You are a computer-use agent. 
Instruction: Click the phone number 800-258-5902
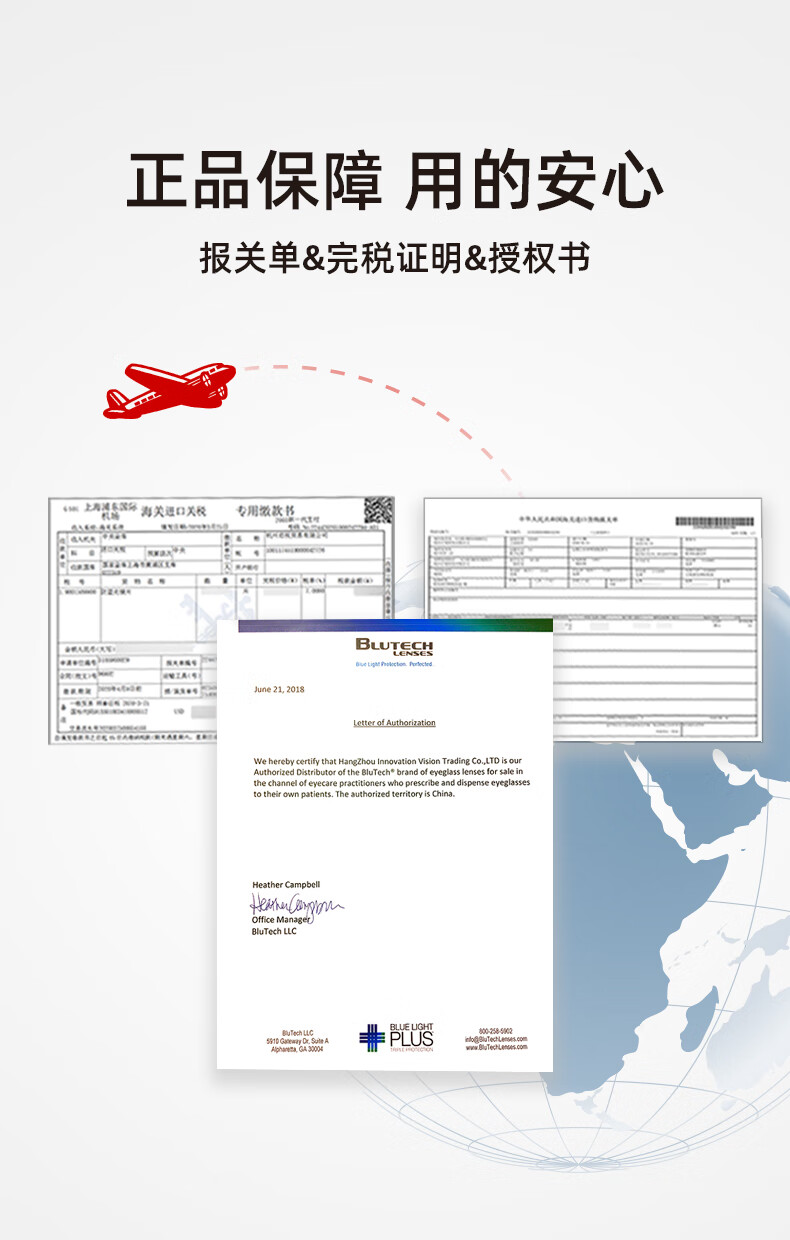496,1031
